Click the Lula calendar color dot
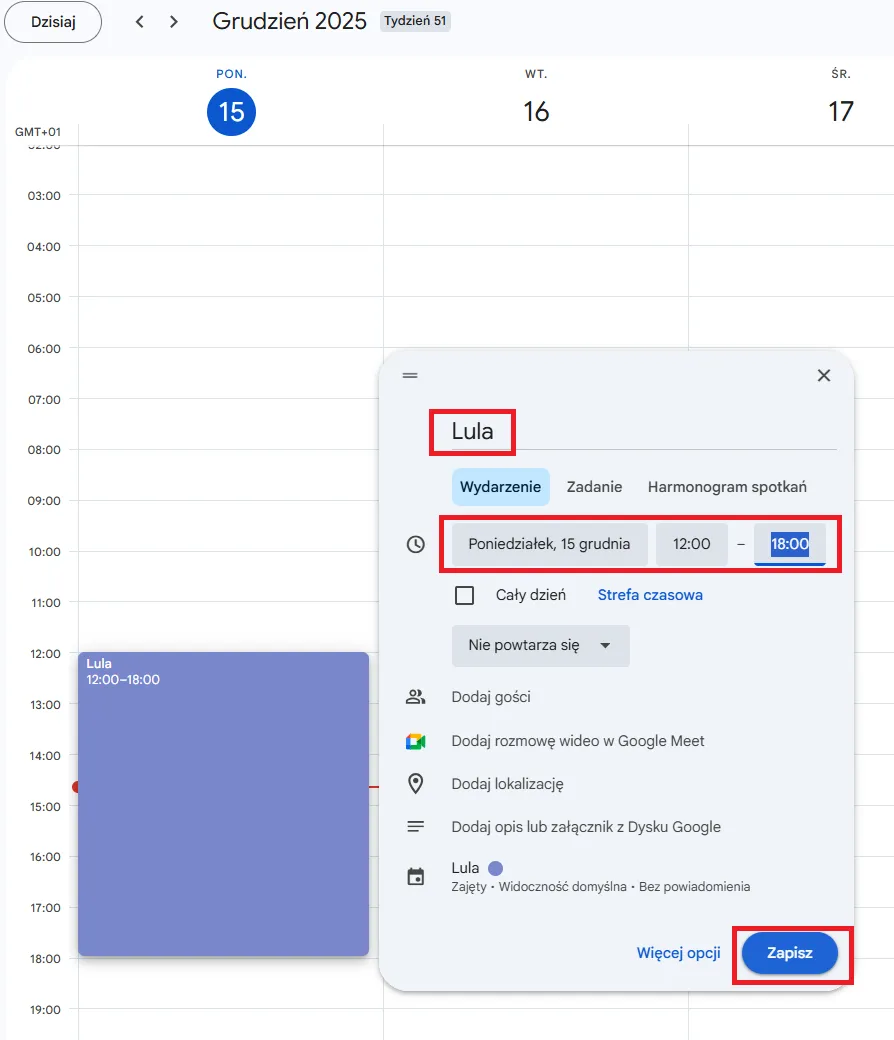894x1040 pixels. pos(495,868)
